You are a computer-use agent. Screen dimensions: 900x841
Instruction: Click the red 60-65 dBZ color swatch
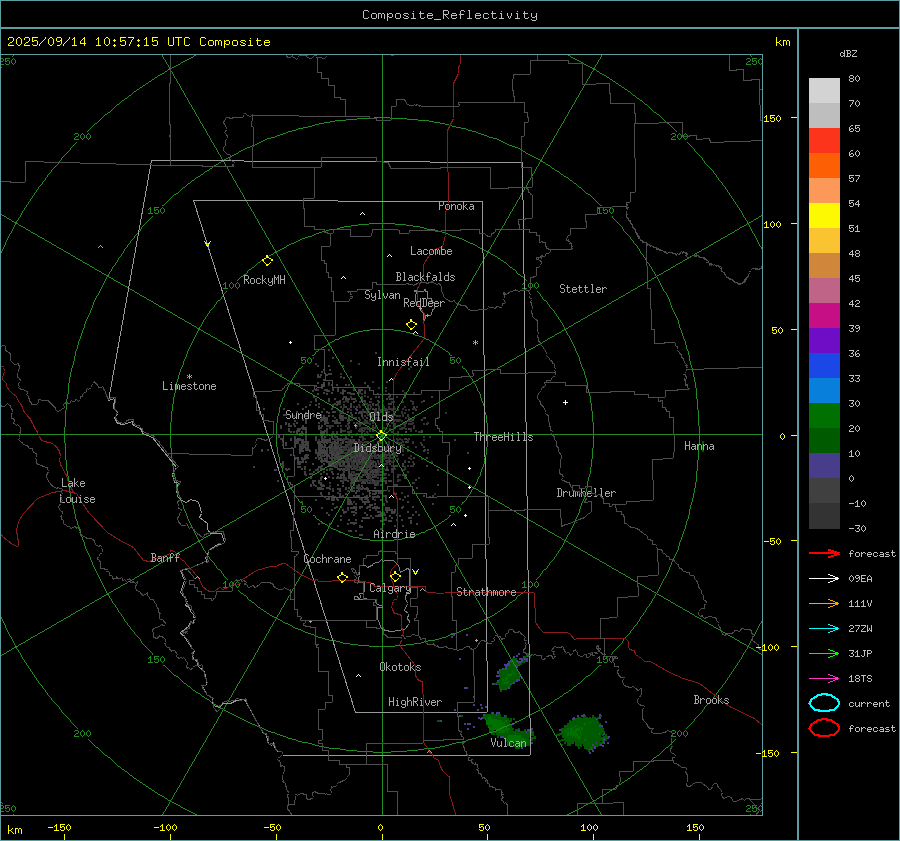coord(824,141)
